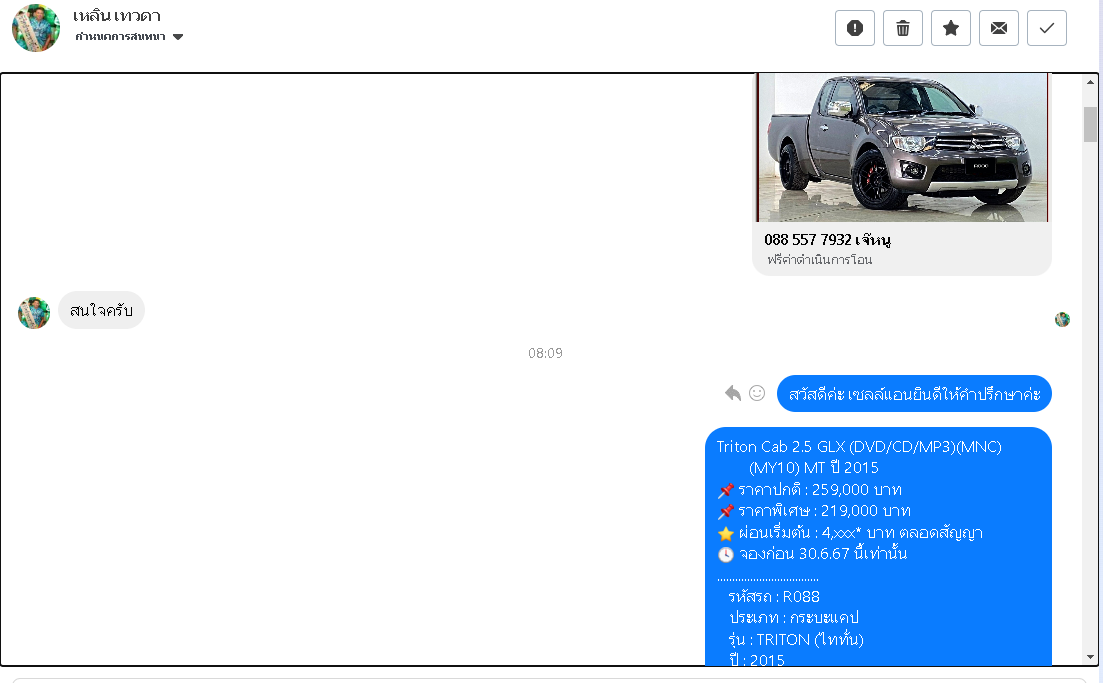This screenshot has width=1103, height=683.
Task: Click the ฟรีค่าดำเนินการโอน card subtitle
Action: click(x=820, y=260)
